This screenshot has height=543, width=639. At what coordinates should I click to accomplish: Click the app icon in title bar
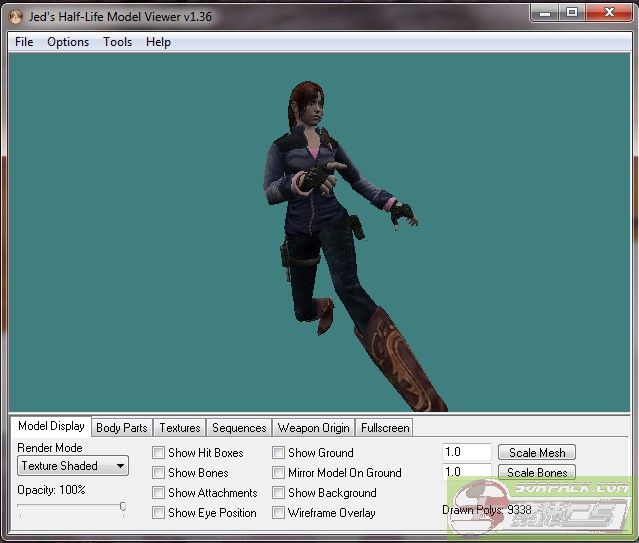15,17
